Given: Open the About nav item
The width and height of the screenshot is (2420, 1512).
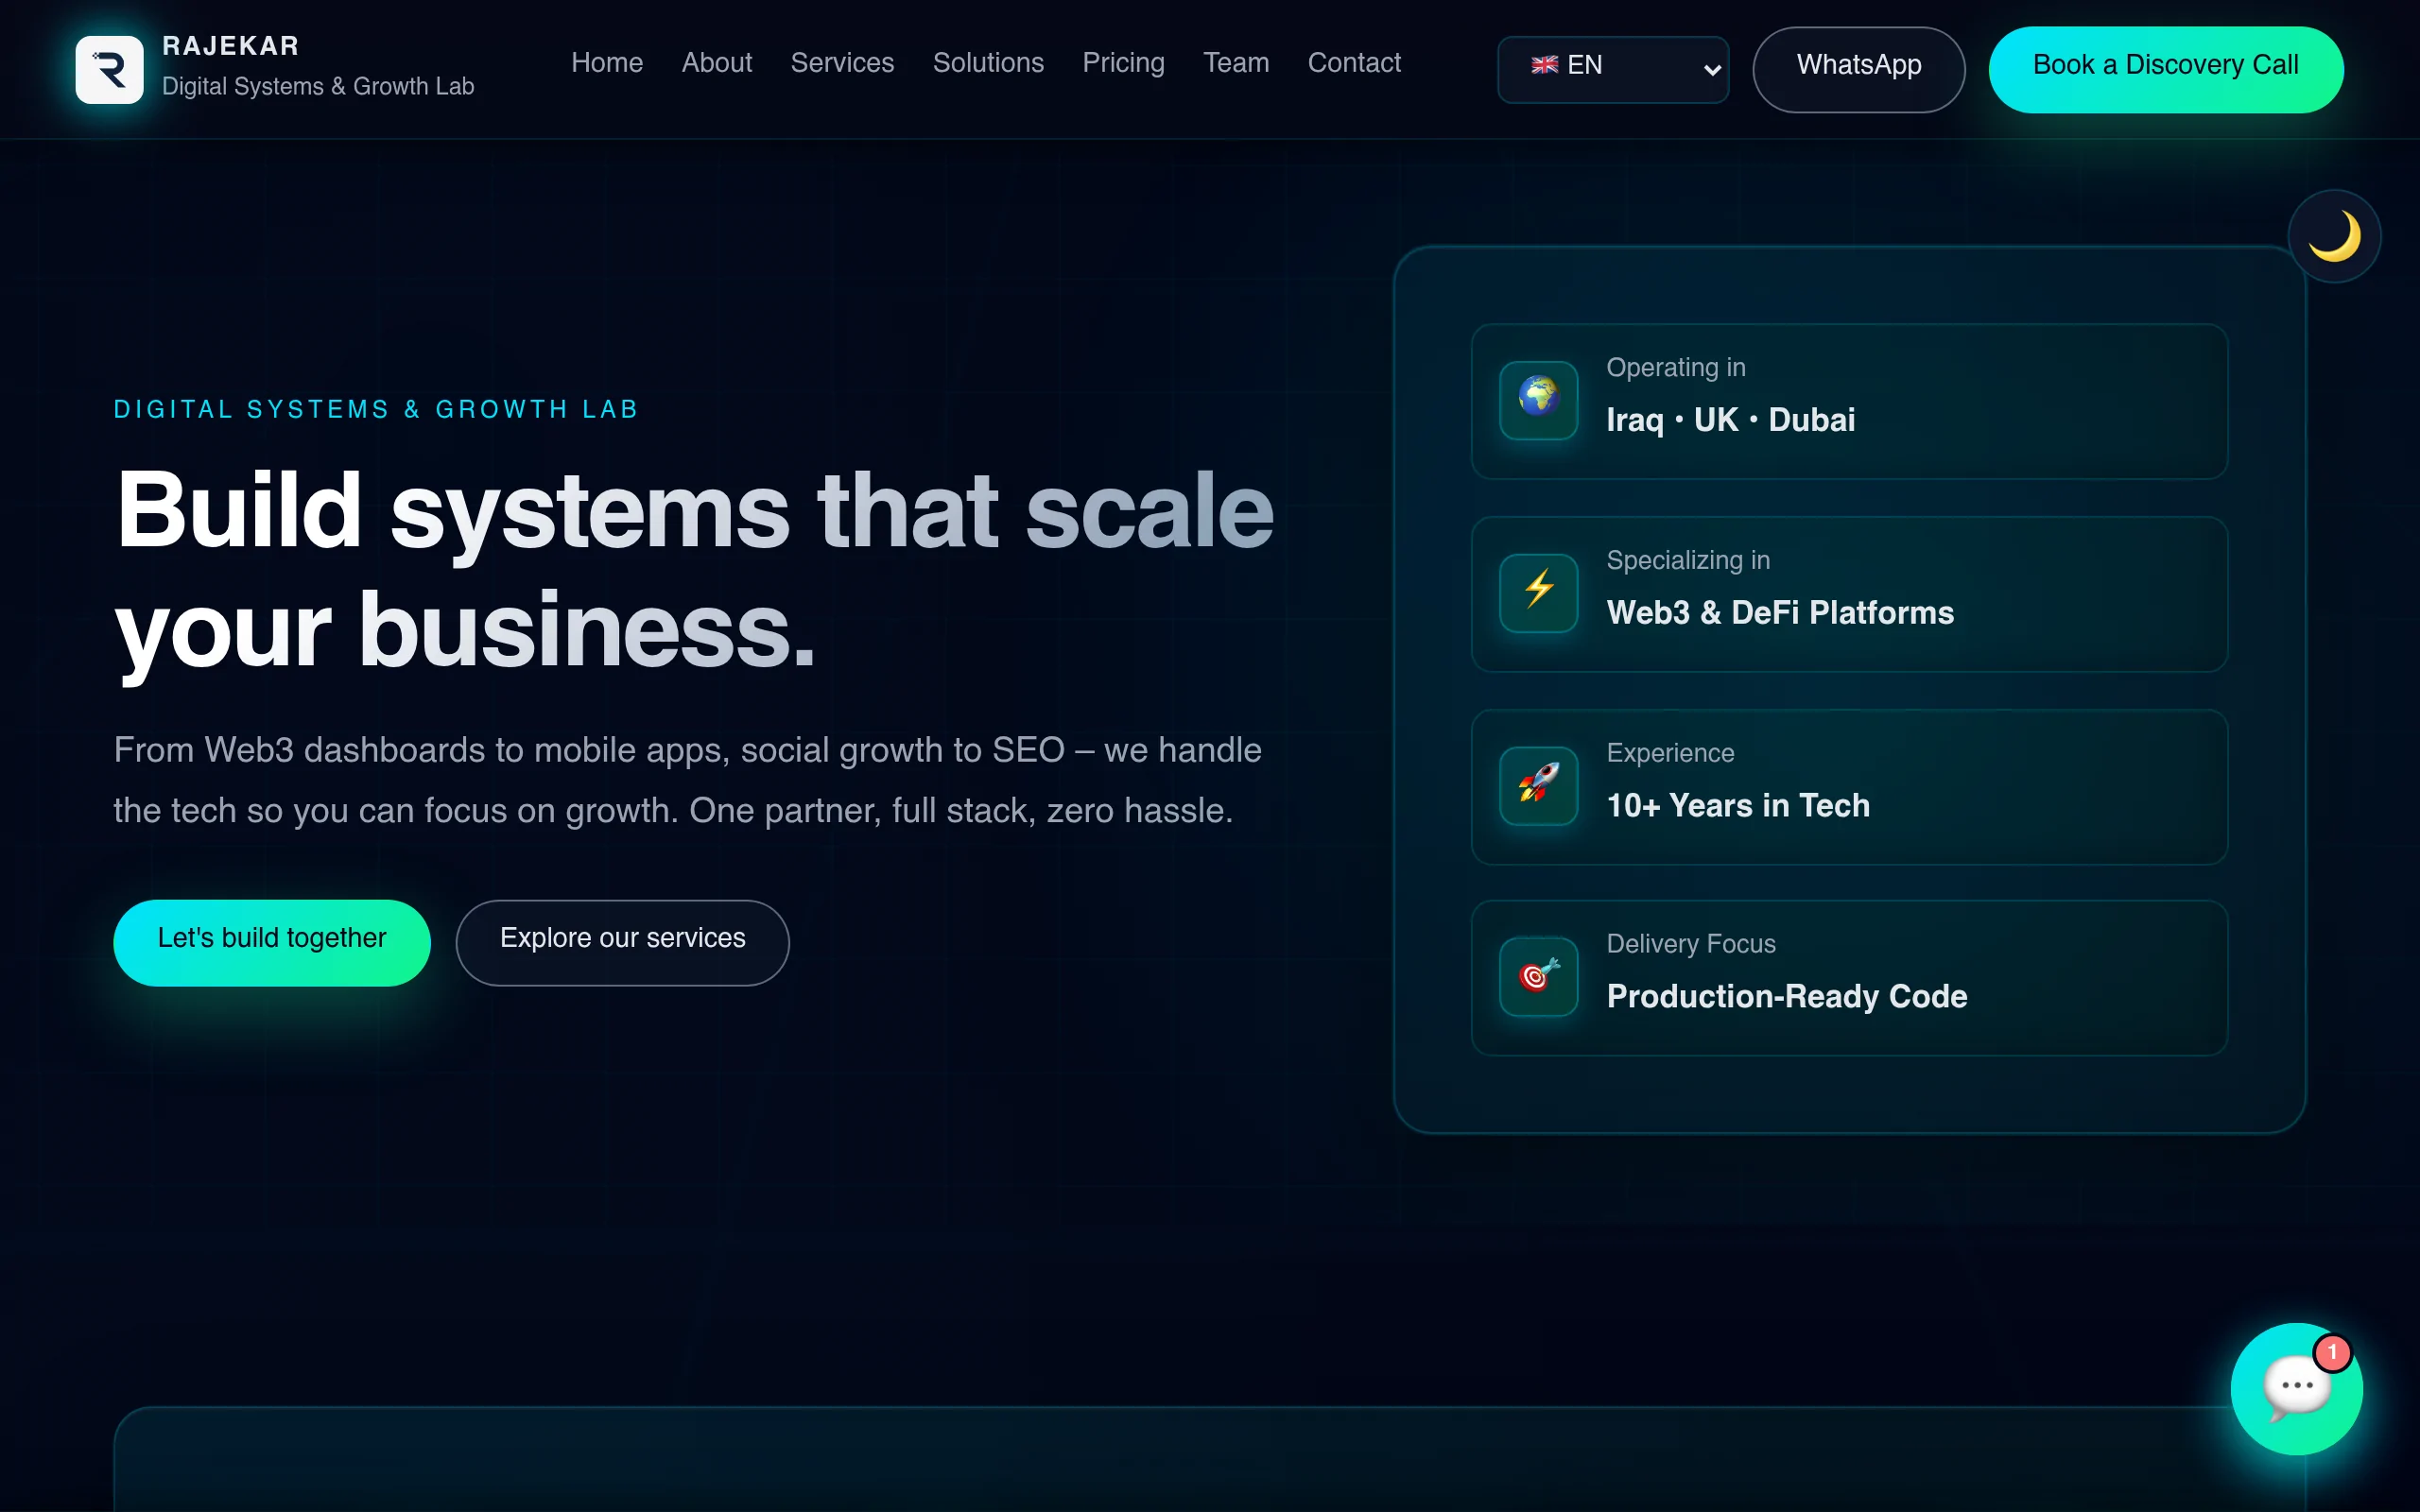Looking at the screenshot, I should [717, 63].
